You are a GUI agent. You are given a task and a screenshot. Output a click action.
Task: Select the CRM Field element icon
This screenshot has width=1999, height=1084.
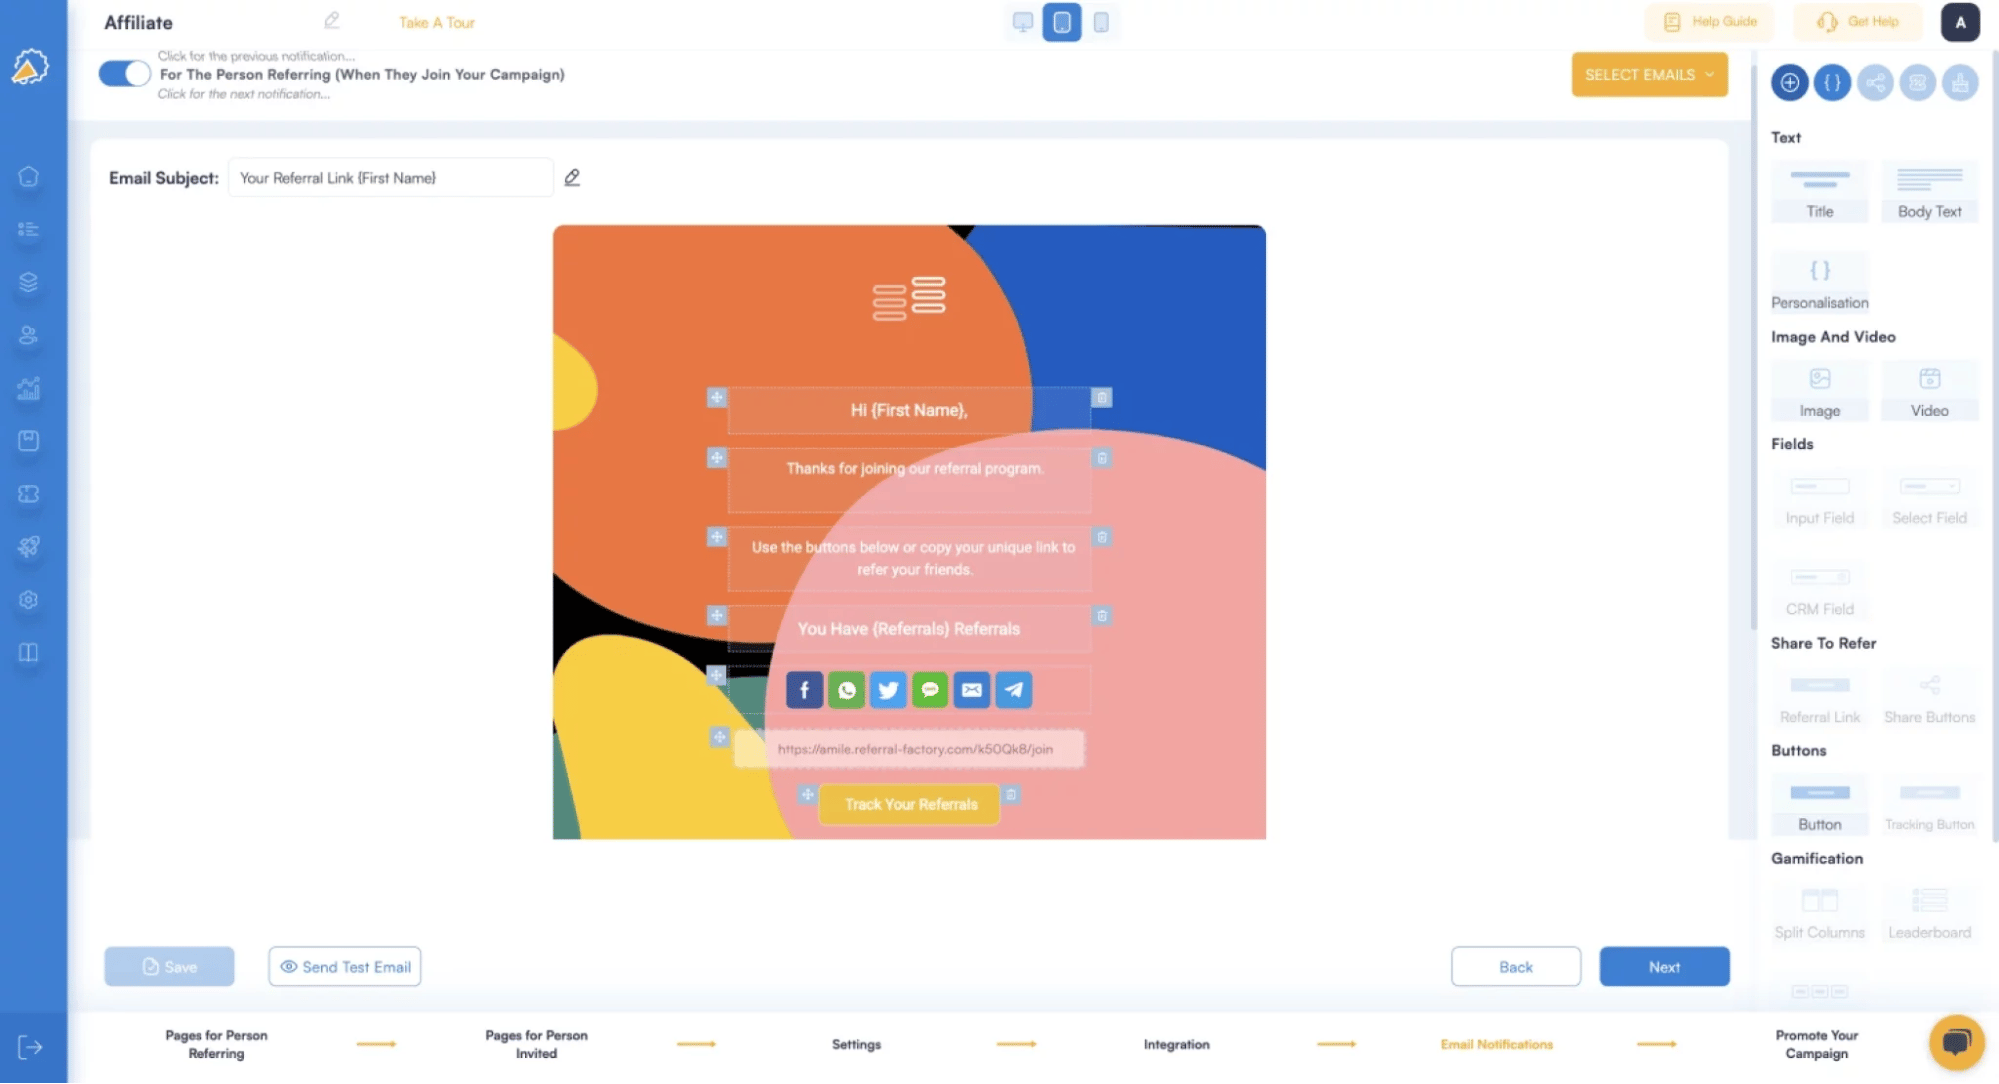point(1819,577)
